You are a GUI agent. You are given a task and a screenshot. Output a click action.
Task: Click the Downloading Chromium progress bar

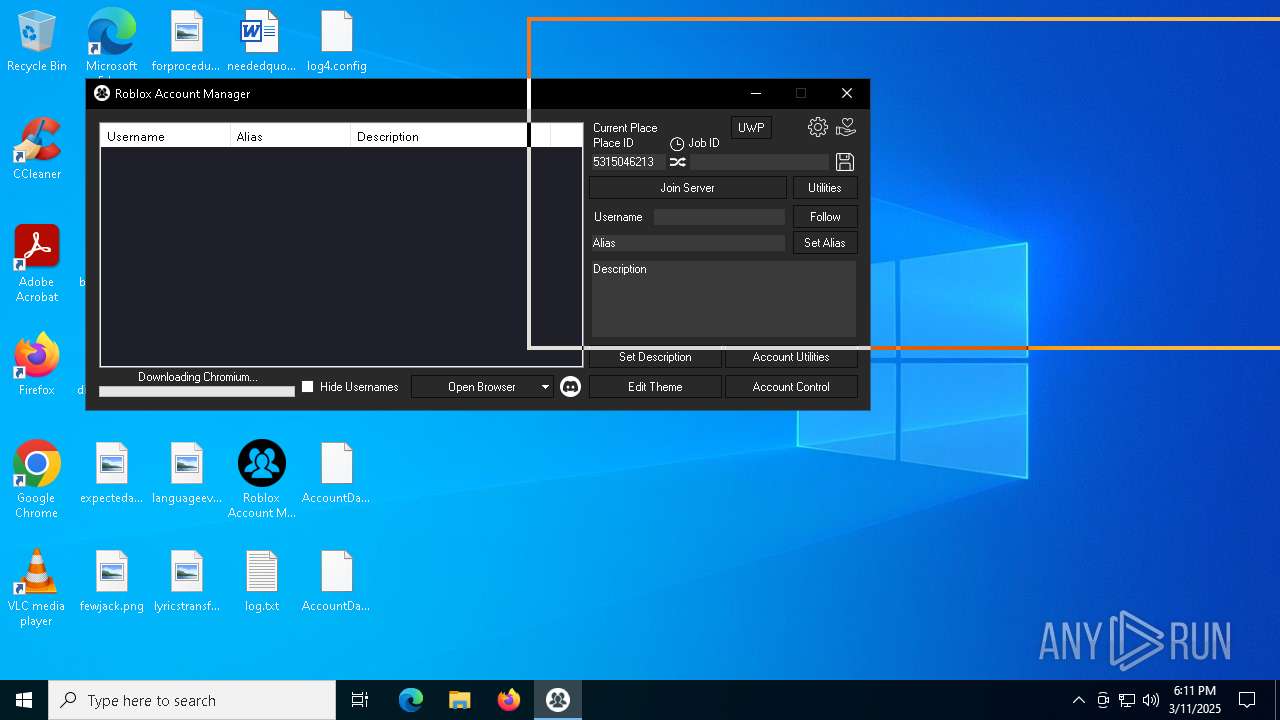pyautogui.click(x=197, y=391)
